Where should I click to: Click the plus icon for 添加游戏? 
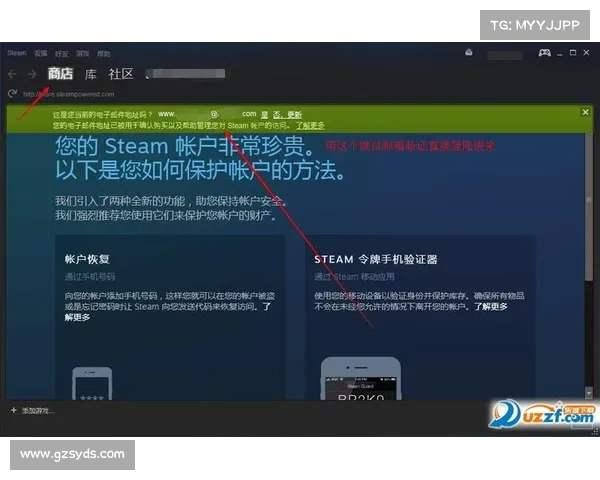click(x=14, y=410)
